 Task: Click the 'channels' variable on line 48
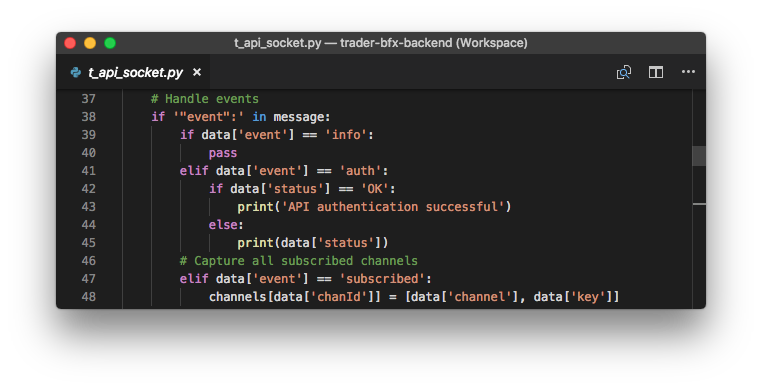(x=237, y=297)
